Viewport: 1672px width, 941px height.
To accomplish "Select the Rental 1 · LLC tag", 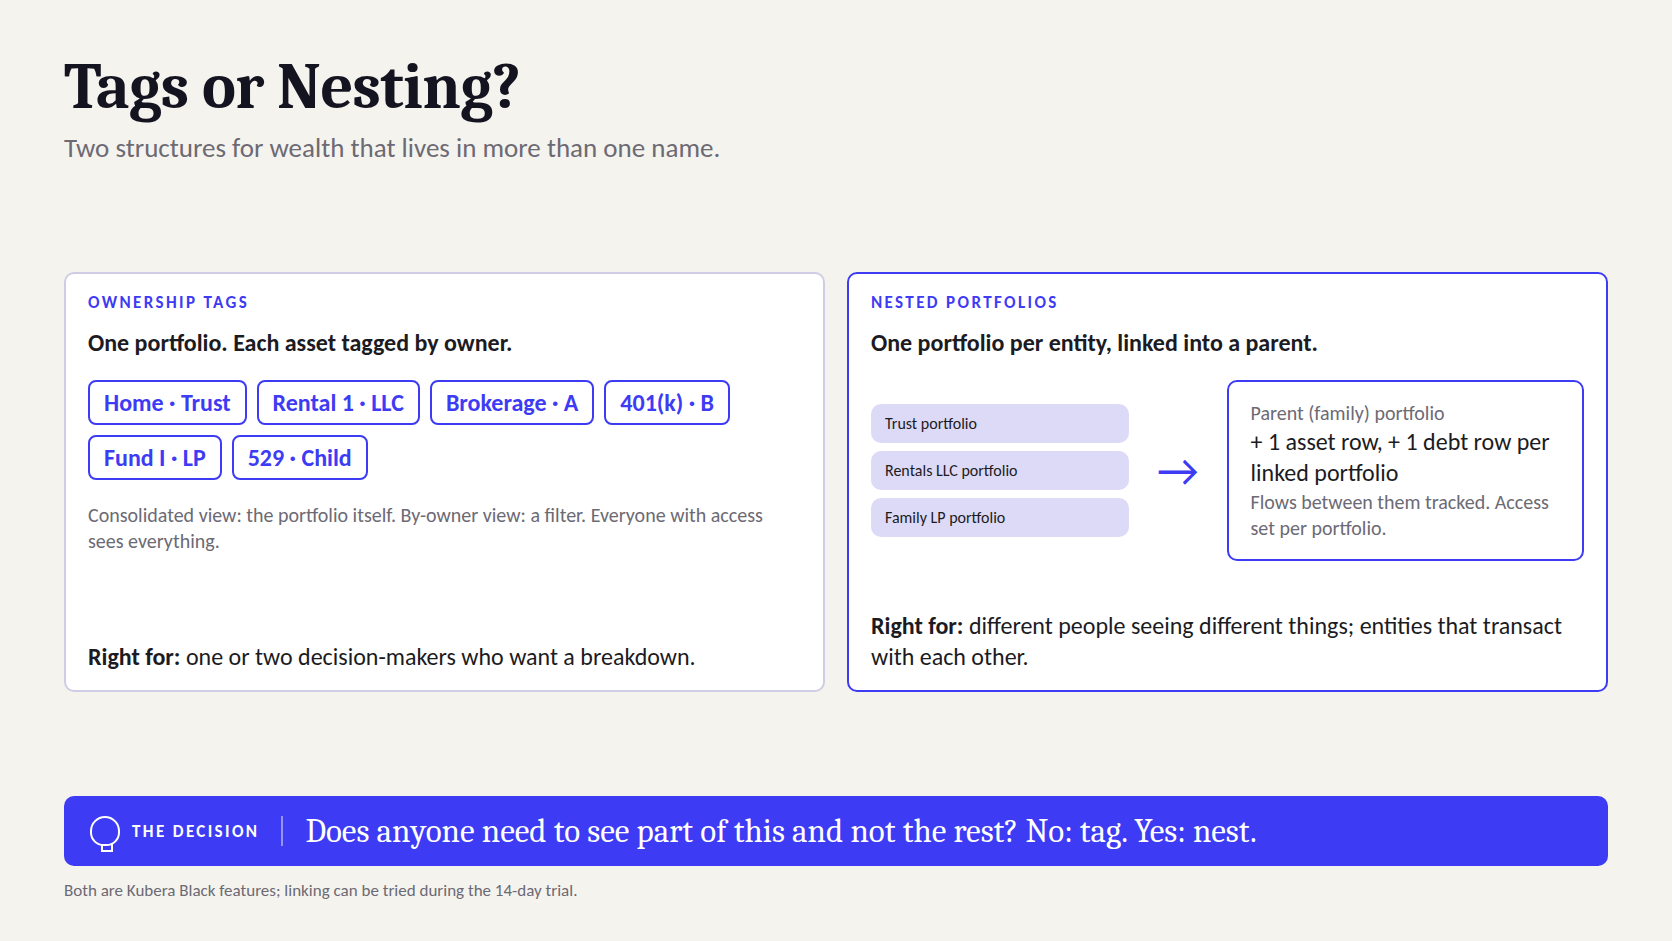I will pos(338,403).
